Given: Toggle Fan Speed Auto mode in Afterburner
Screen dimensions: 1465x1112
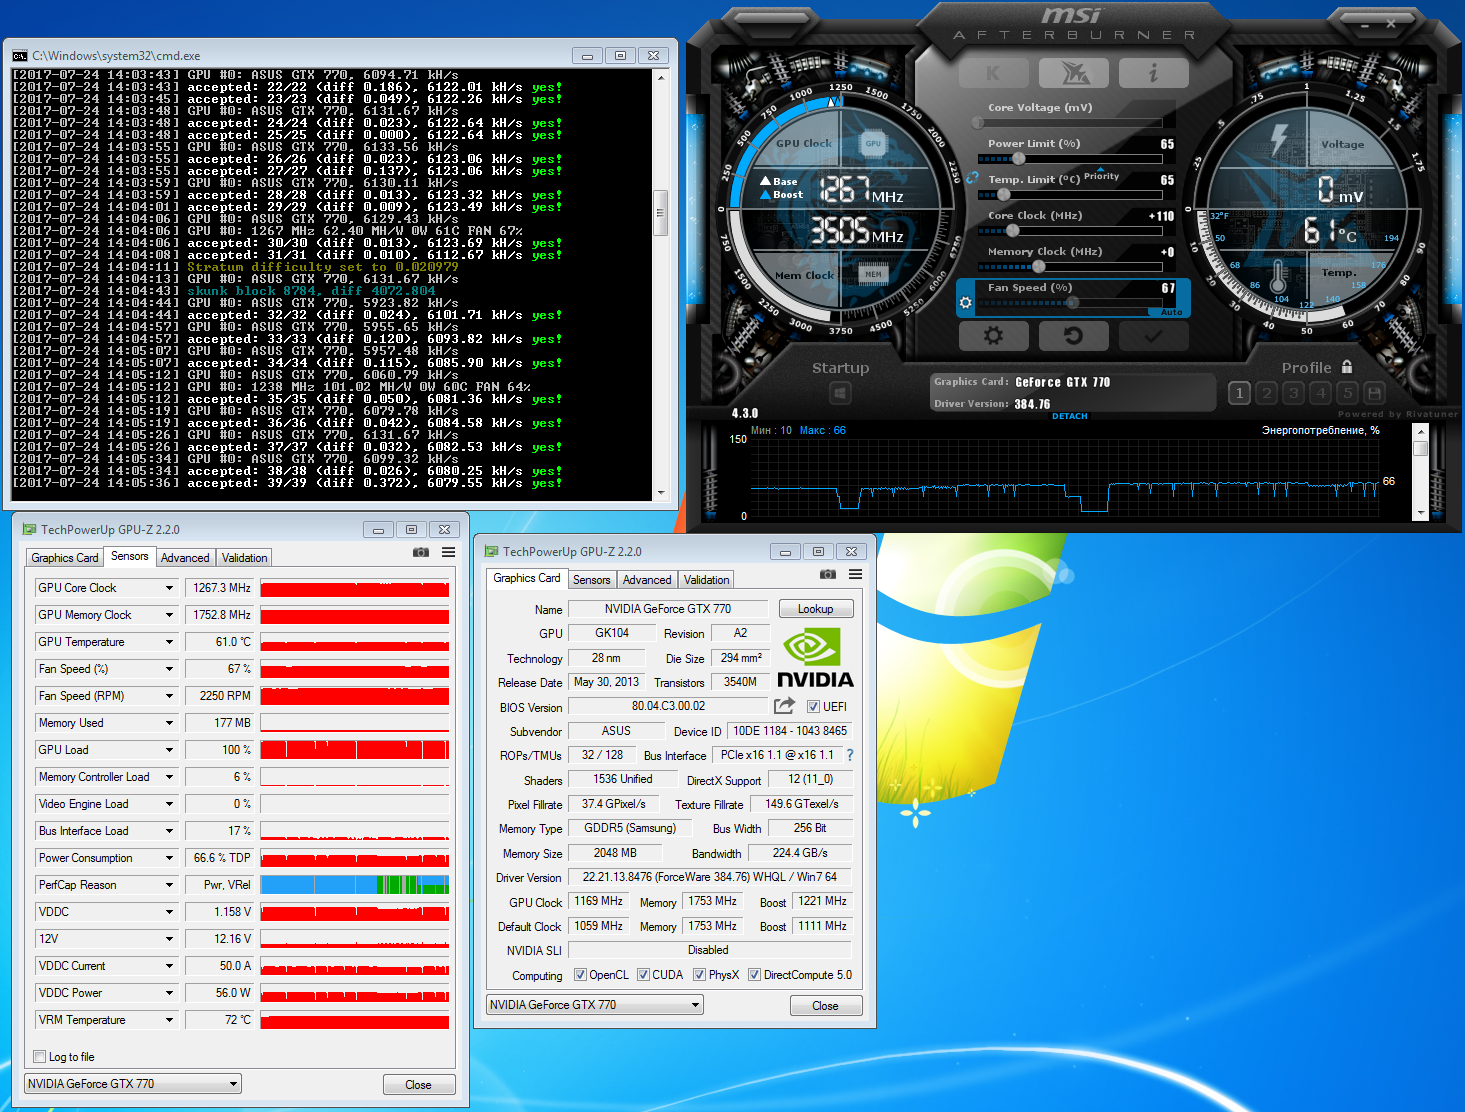Looking at the screenshot, I should [x=1171, y=312].
